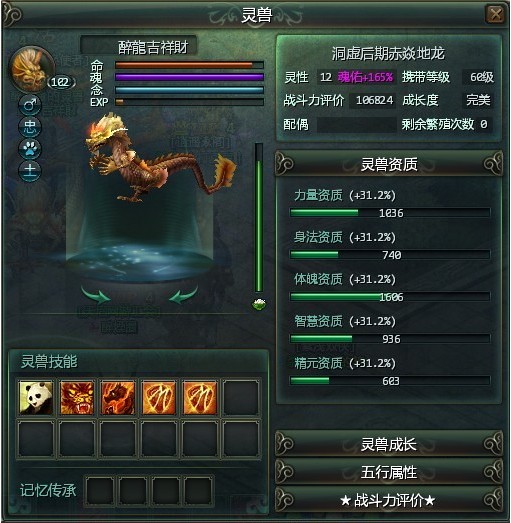Click the male gender symbol icon
The width and height of the screenshot is (511, 523).
click(30, 105)
